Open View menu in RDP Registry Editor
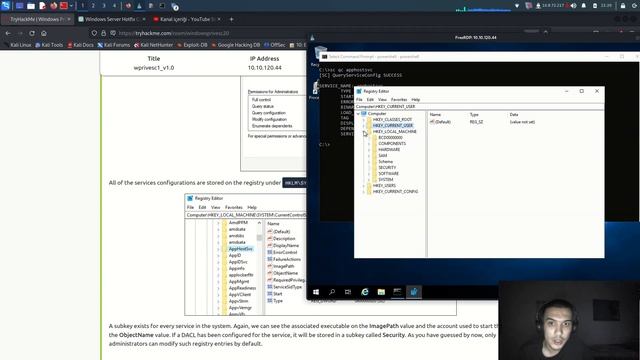This screenshot has height=360, width=640. pyautogui.click(x=382, y=100)
